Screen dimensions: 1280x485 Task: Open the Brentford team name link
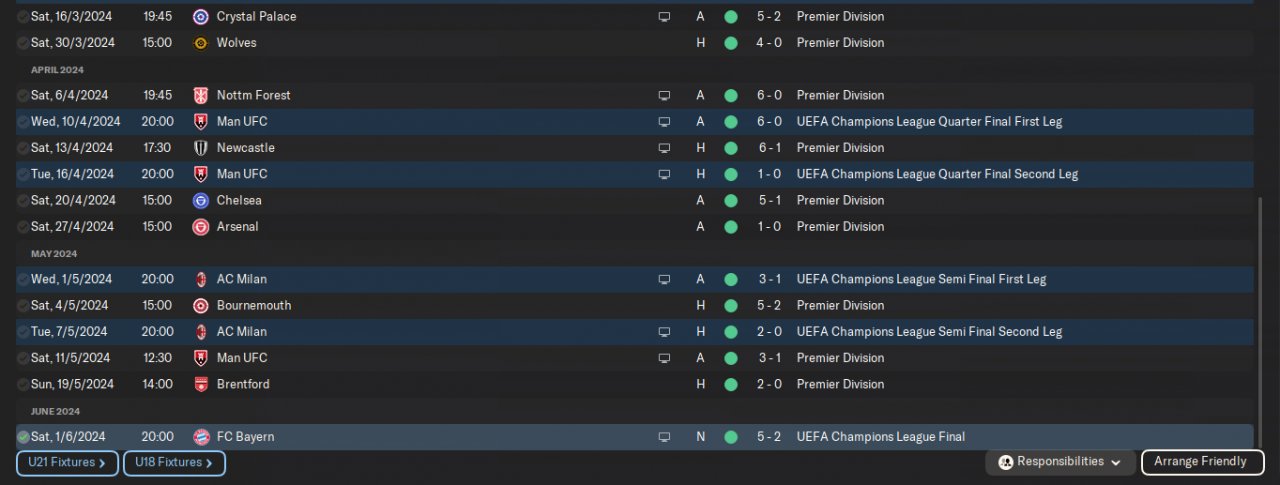(243, 384)
